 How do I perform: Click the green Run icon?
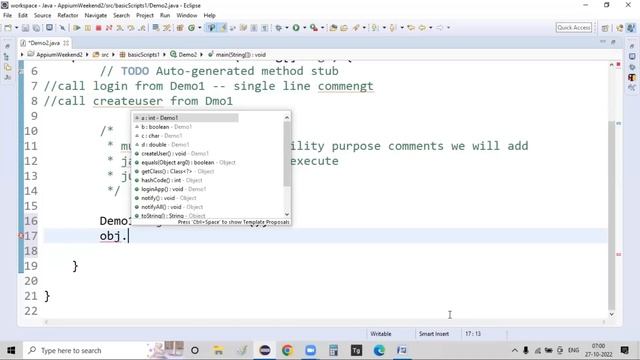point(296,28)
